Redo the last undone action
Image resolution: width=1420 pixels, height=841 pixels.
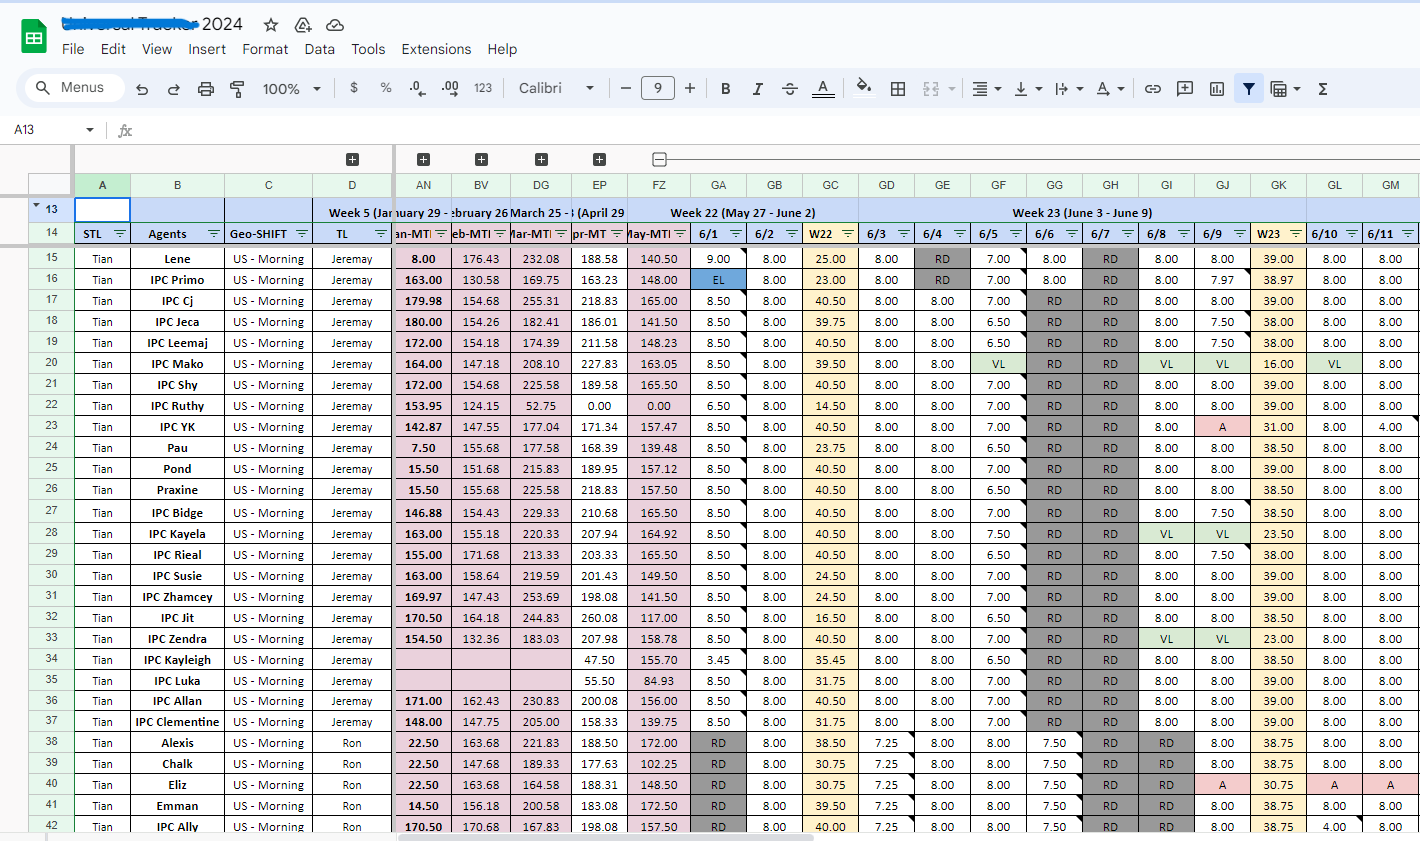(x=174, y=89)
